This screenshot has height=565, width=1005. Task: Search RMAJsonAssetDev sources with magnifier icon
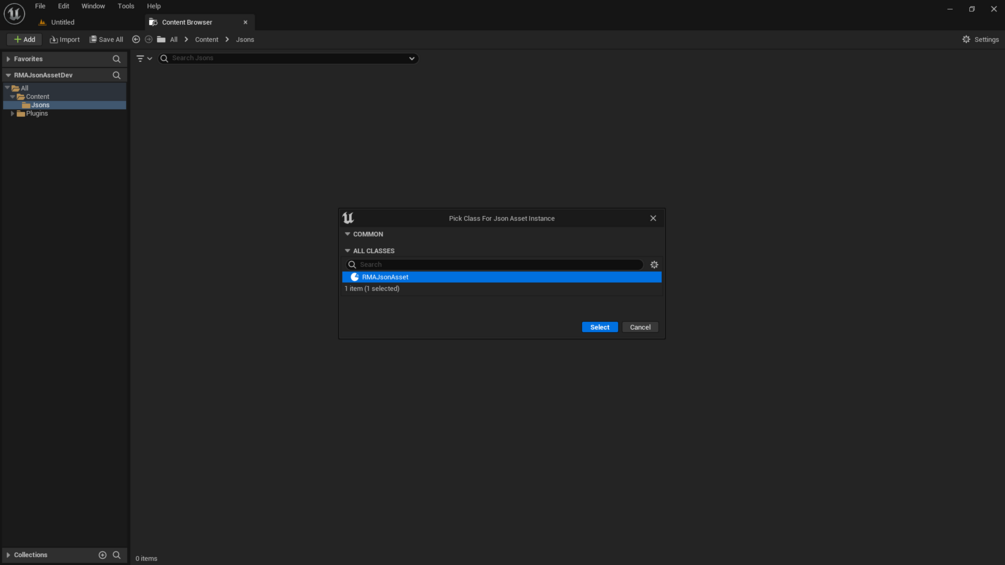click(117, 75)
